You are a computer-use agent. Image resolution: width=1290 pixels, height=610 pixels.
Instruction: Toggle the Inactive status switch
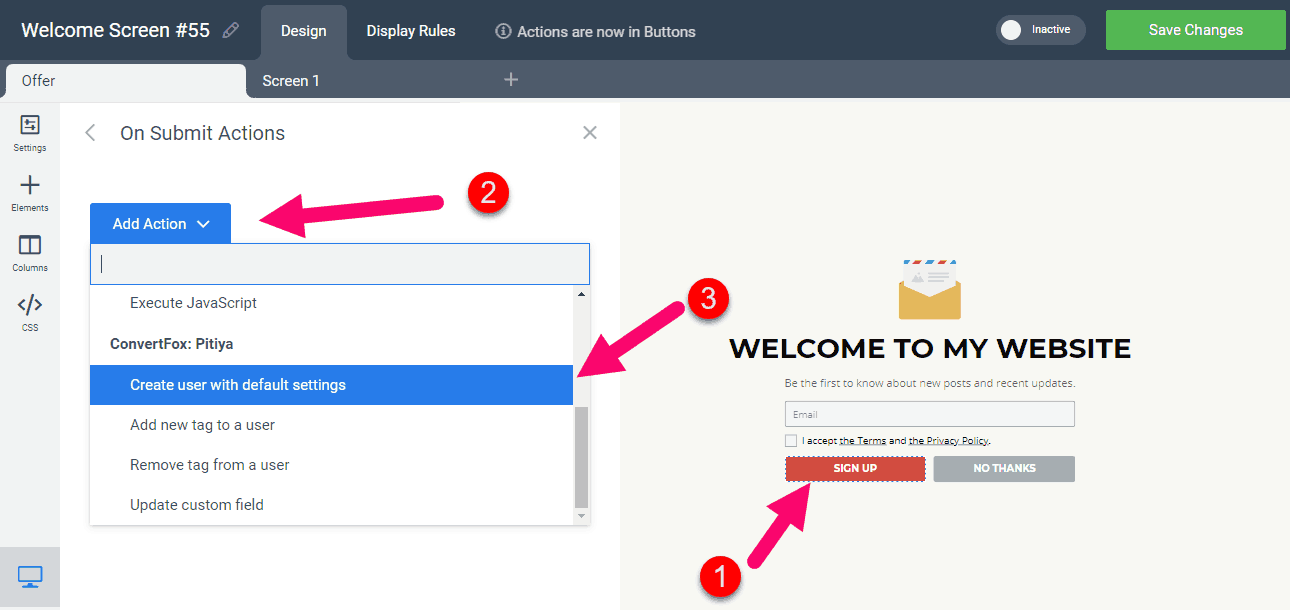(x=1039, y=30)
